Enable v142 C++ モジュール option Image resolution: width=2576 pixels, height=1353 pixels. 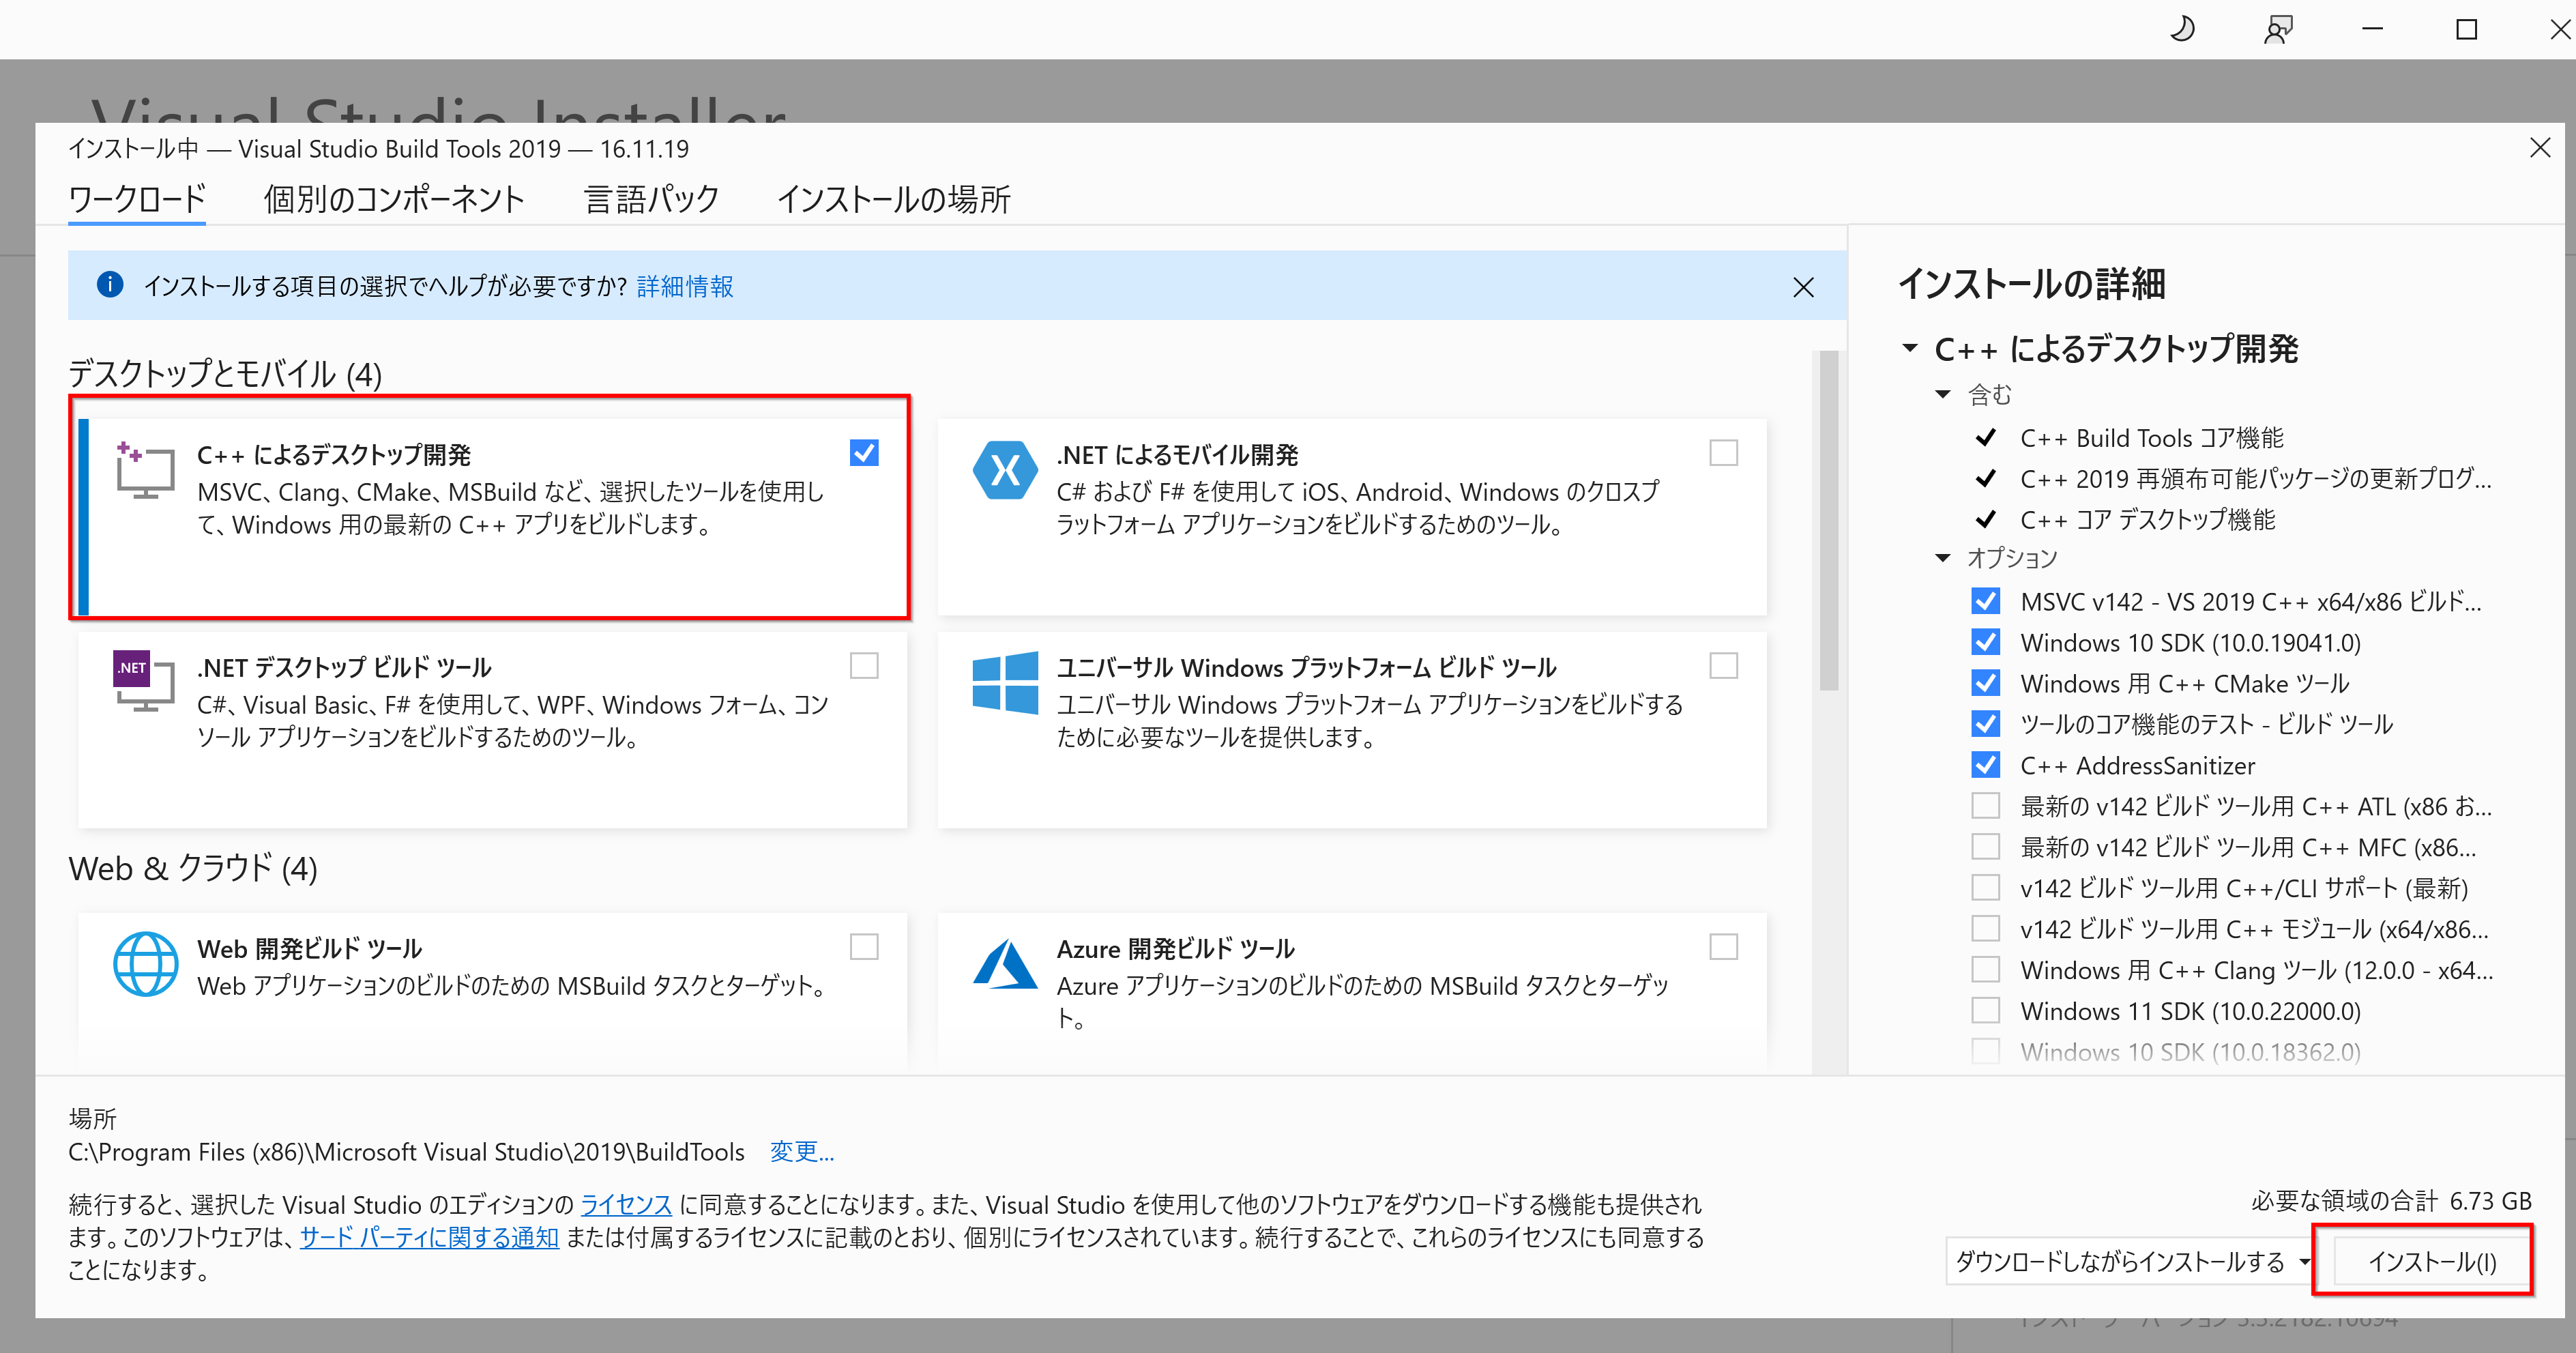click(x=1985, y=929)
